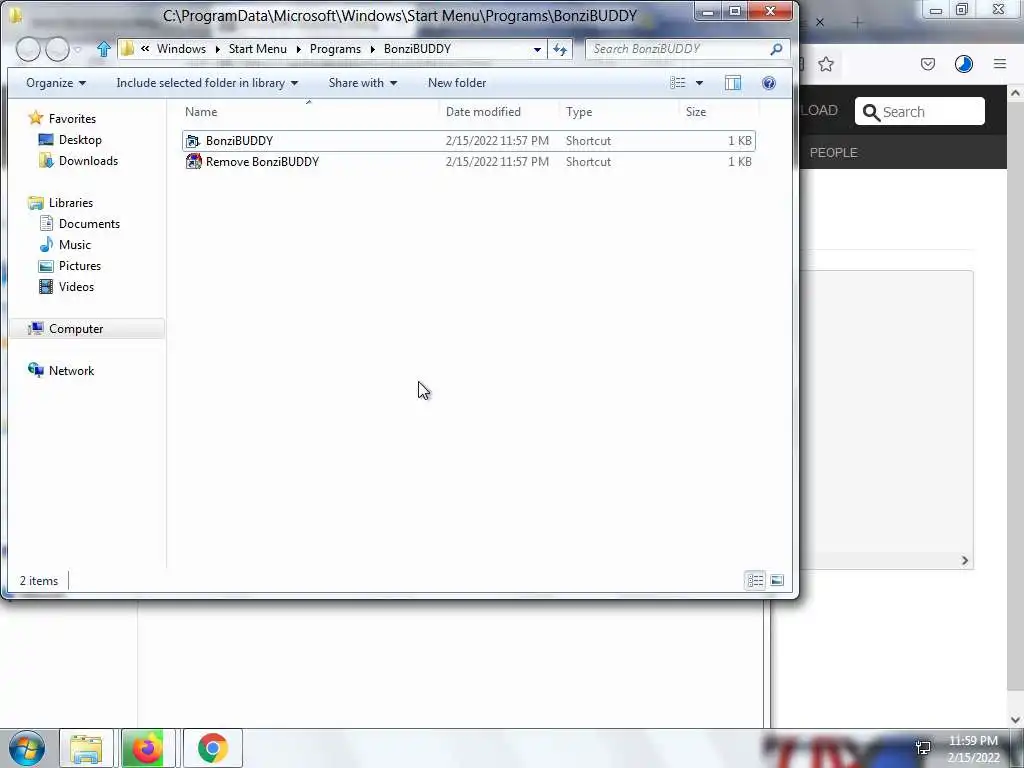1024x768 pixels.
Task: Sort by Name column header
Action: (310, 112)
